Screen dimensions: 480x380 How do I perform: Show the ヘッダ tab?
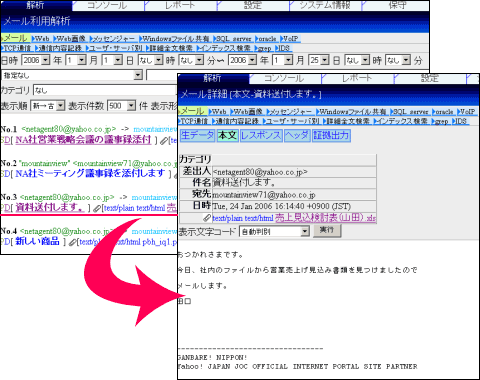(x=297, y=135)
